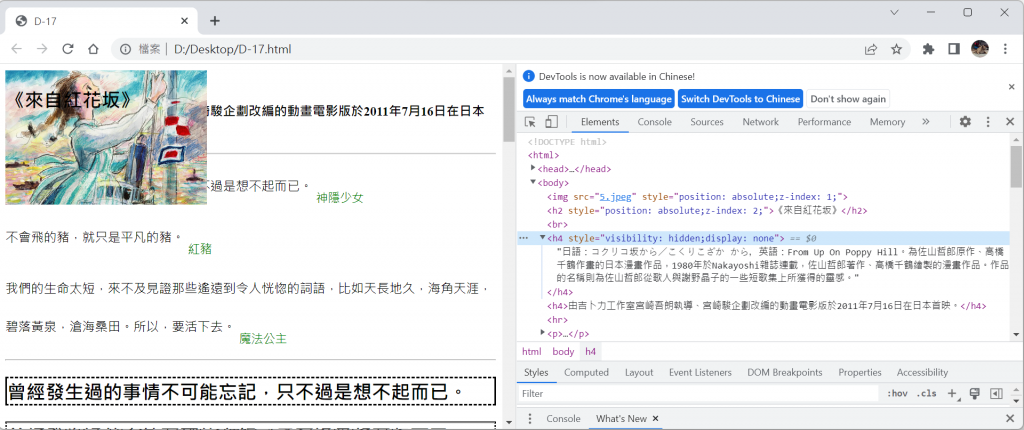This screenshot has height=430, width=1024.
Task: Open the DOM Breakpoints pane
Action: pos(785,372)
